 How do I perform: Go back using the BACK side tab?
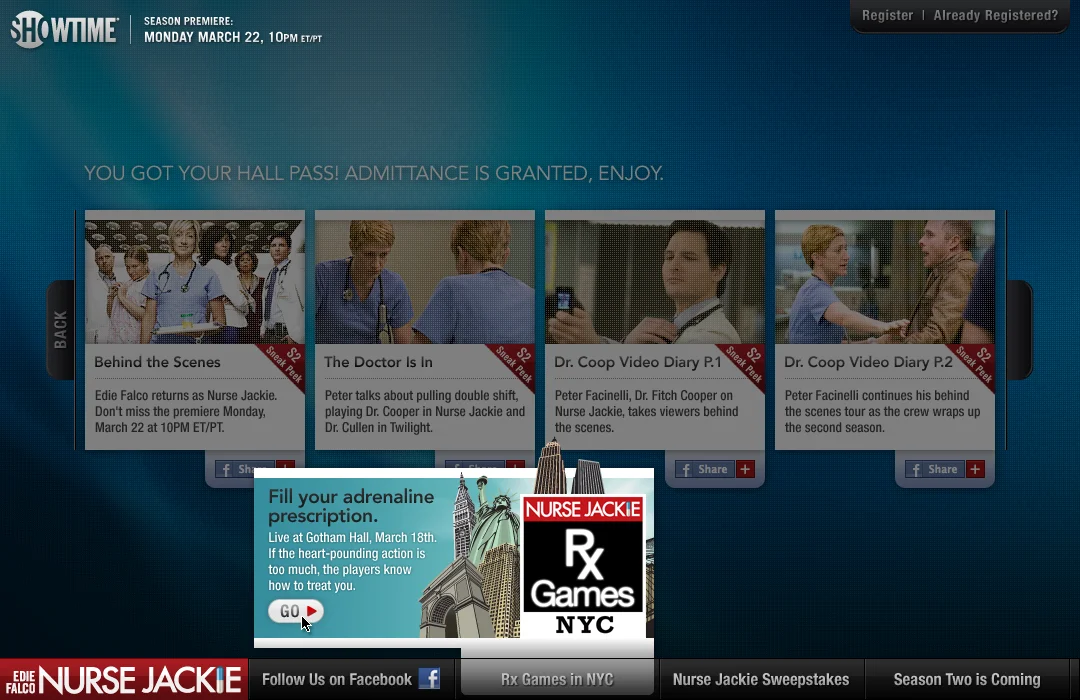click(61, 329)
